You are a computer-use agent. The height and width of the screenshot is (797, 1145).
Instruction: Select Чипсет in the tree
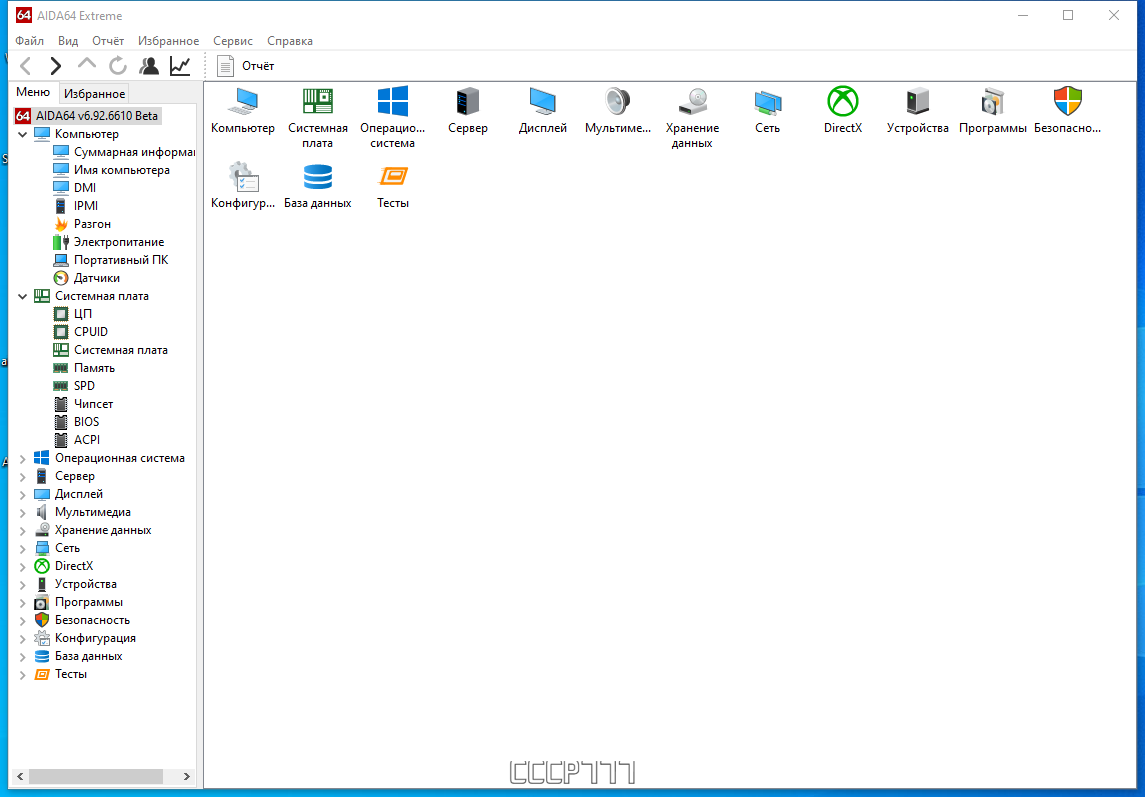point(84,404)
